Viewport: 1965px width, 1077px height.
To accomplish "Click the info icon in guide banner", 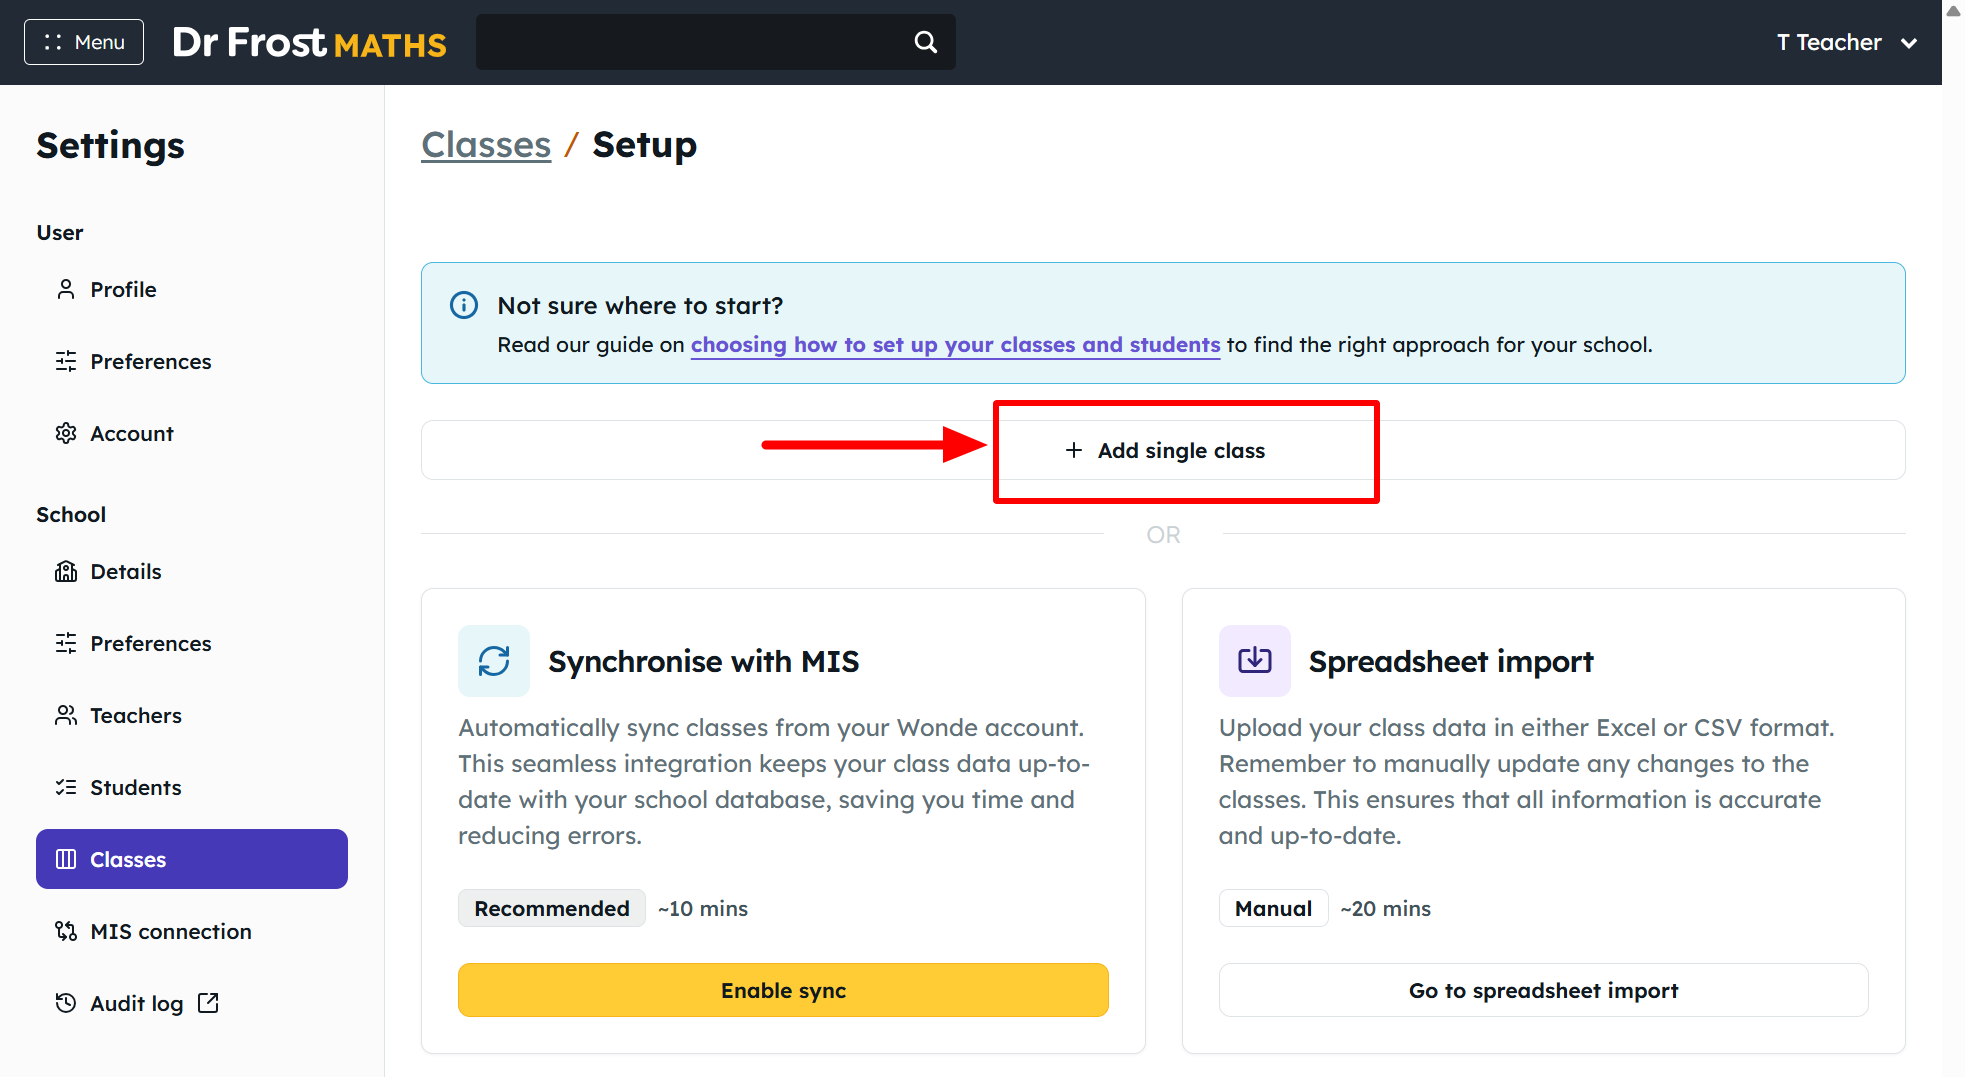I will pyautogui.click(x=464, y=305).
